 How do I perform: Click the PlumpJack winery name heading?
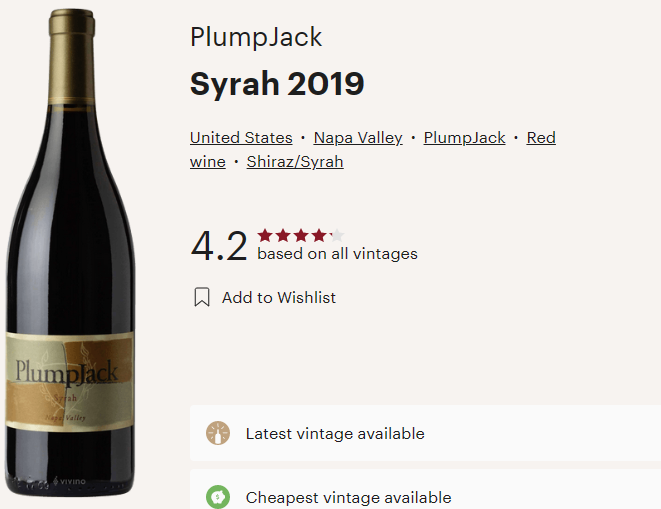click(256, 38)
